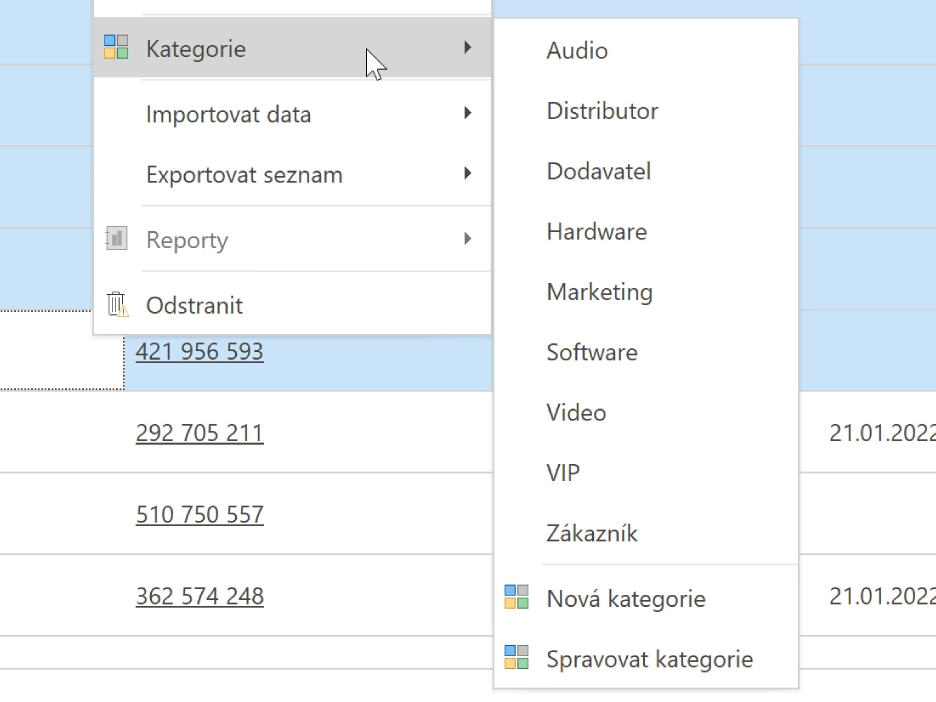The width and height of the screenshot is (936, 702).
Task: Click the Reporty chart icon
Action: click(x=116, y=238)
